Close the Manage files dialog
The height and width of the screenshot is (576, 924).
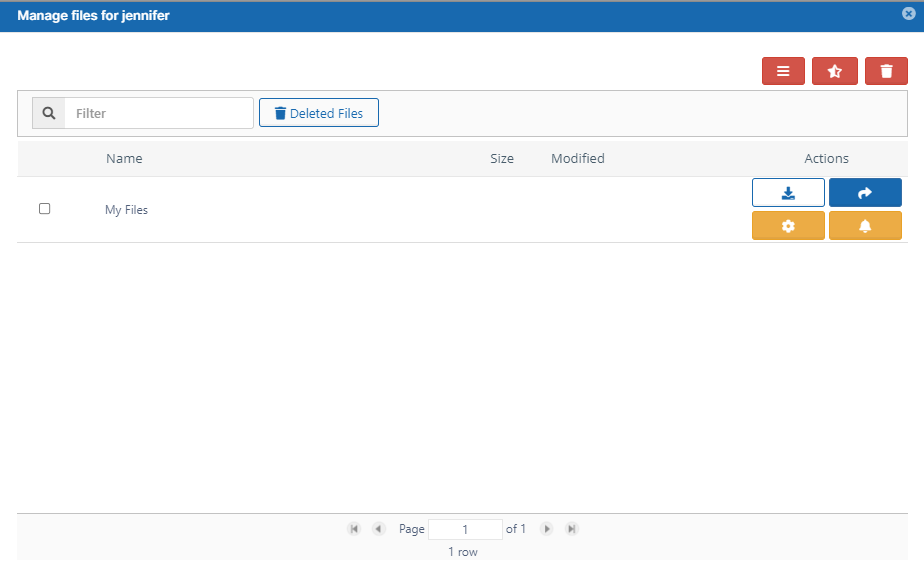coord(907,15)
